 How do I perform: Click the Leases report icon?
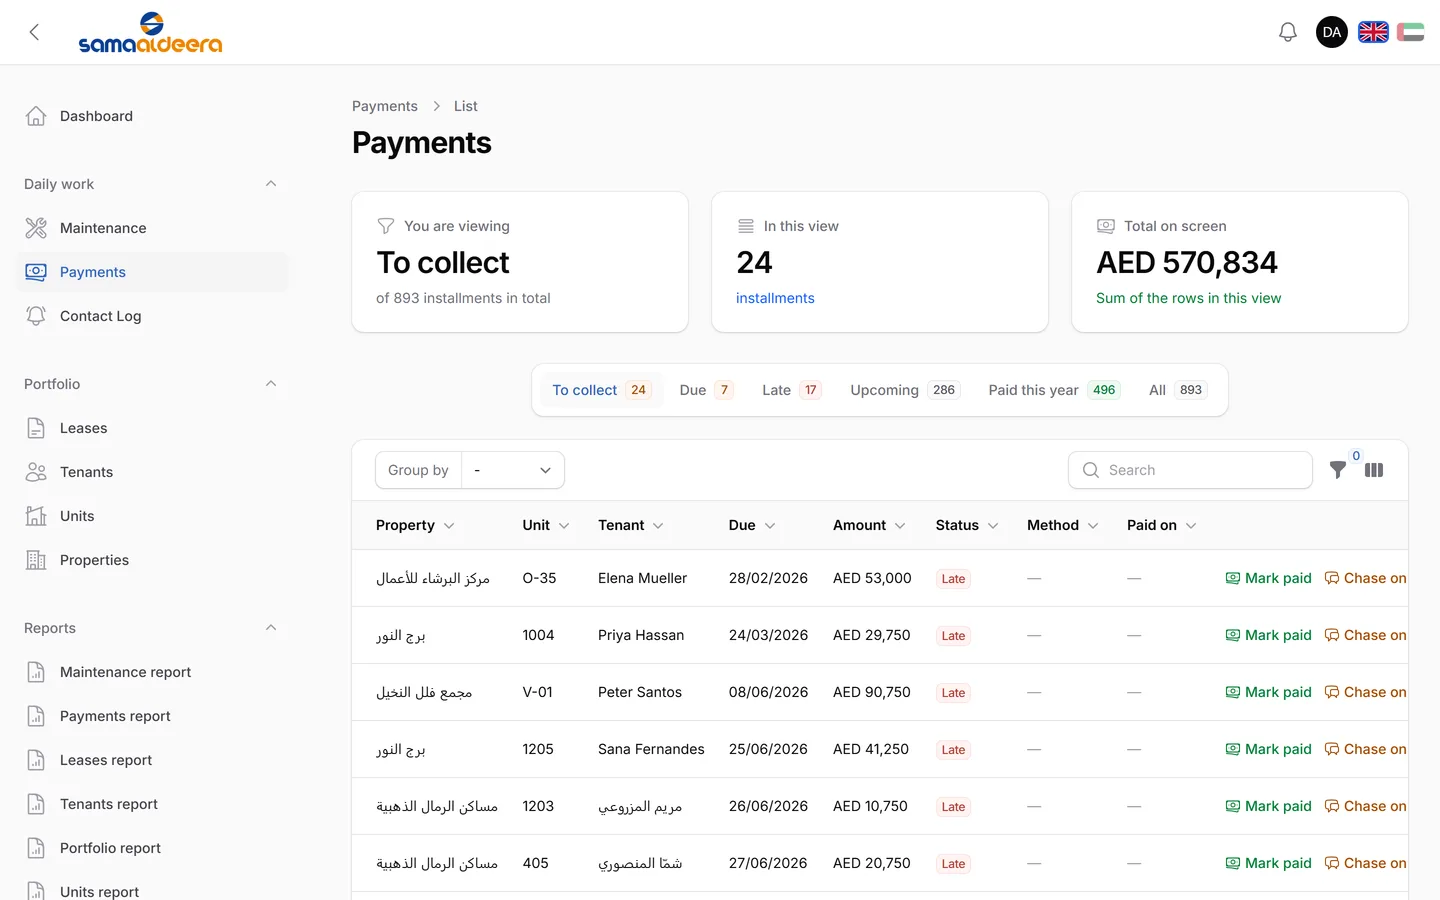click(36, 760)
